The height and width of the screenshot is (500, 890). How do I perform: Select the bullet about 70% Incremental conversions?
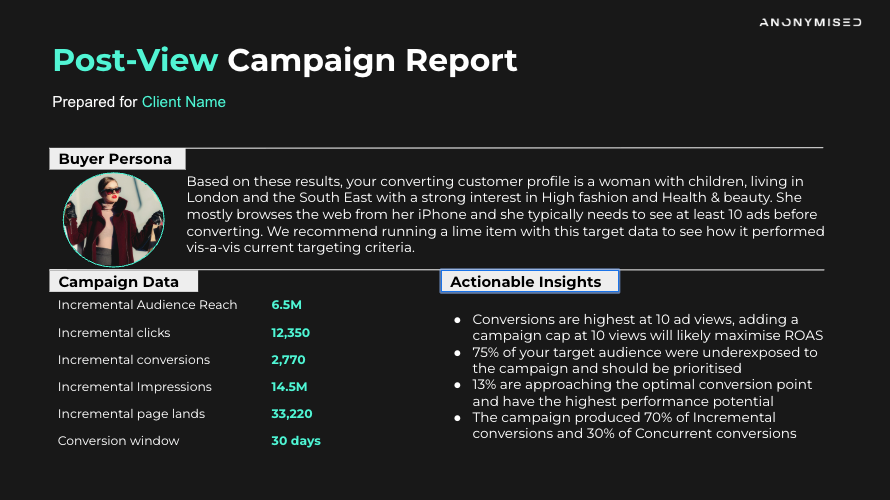click(634, 425)
